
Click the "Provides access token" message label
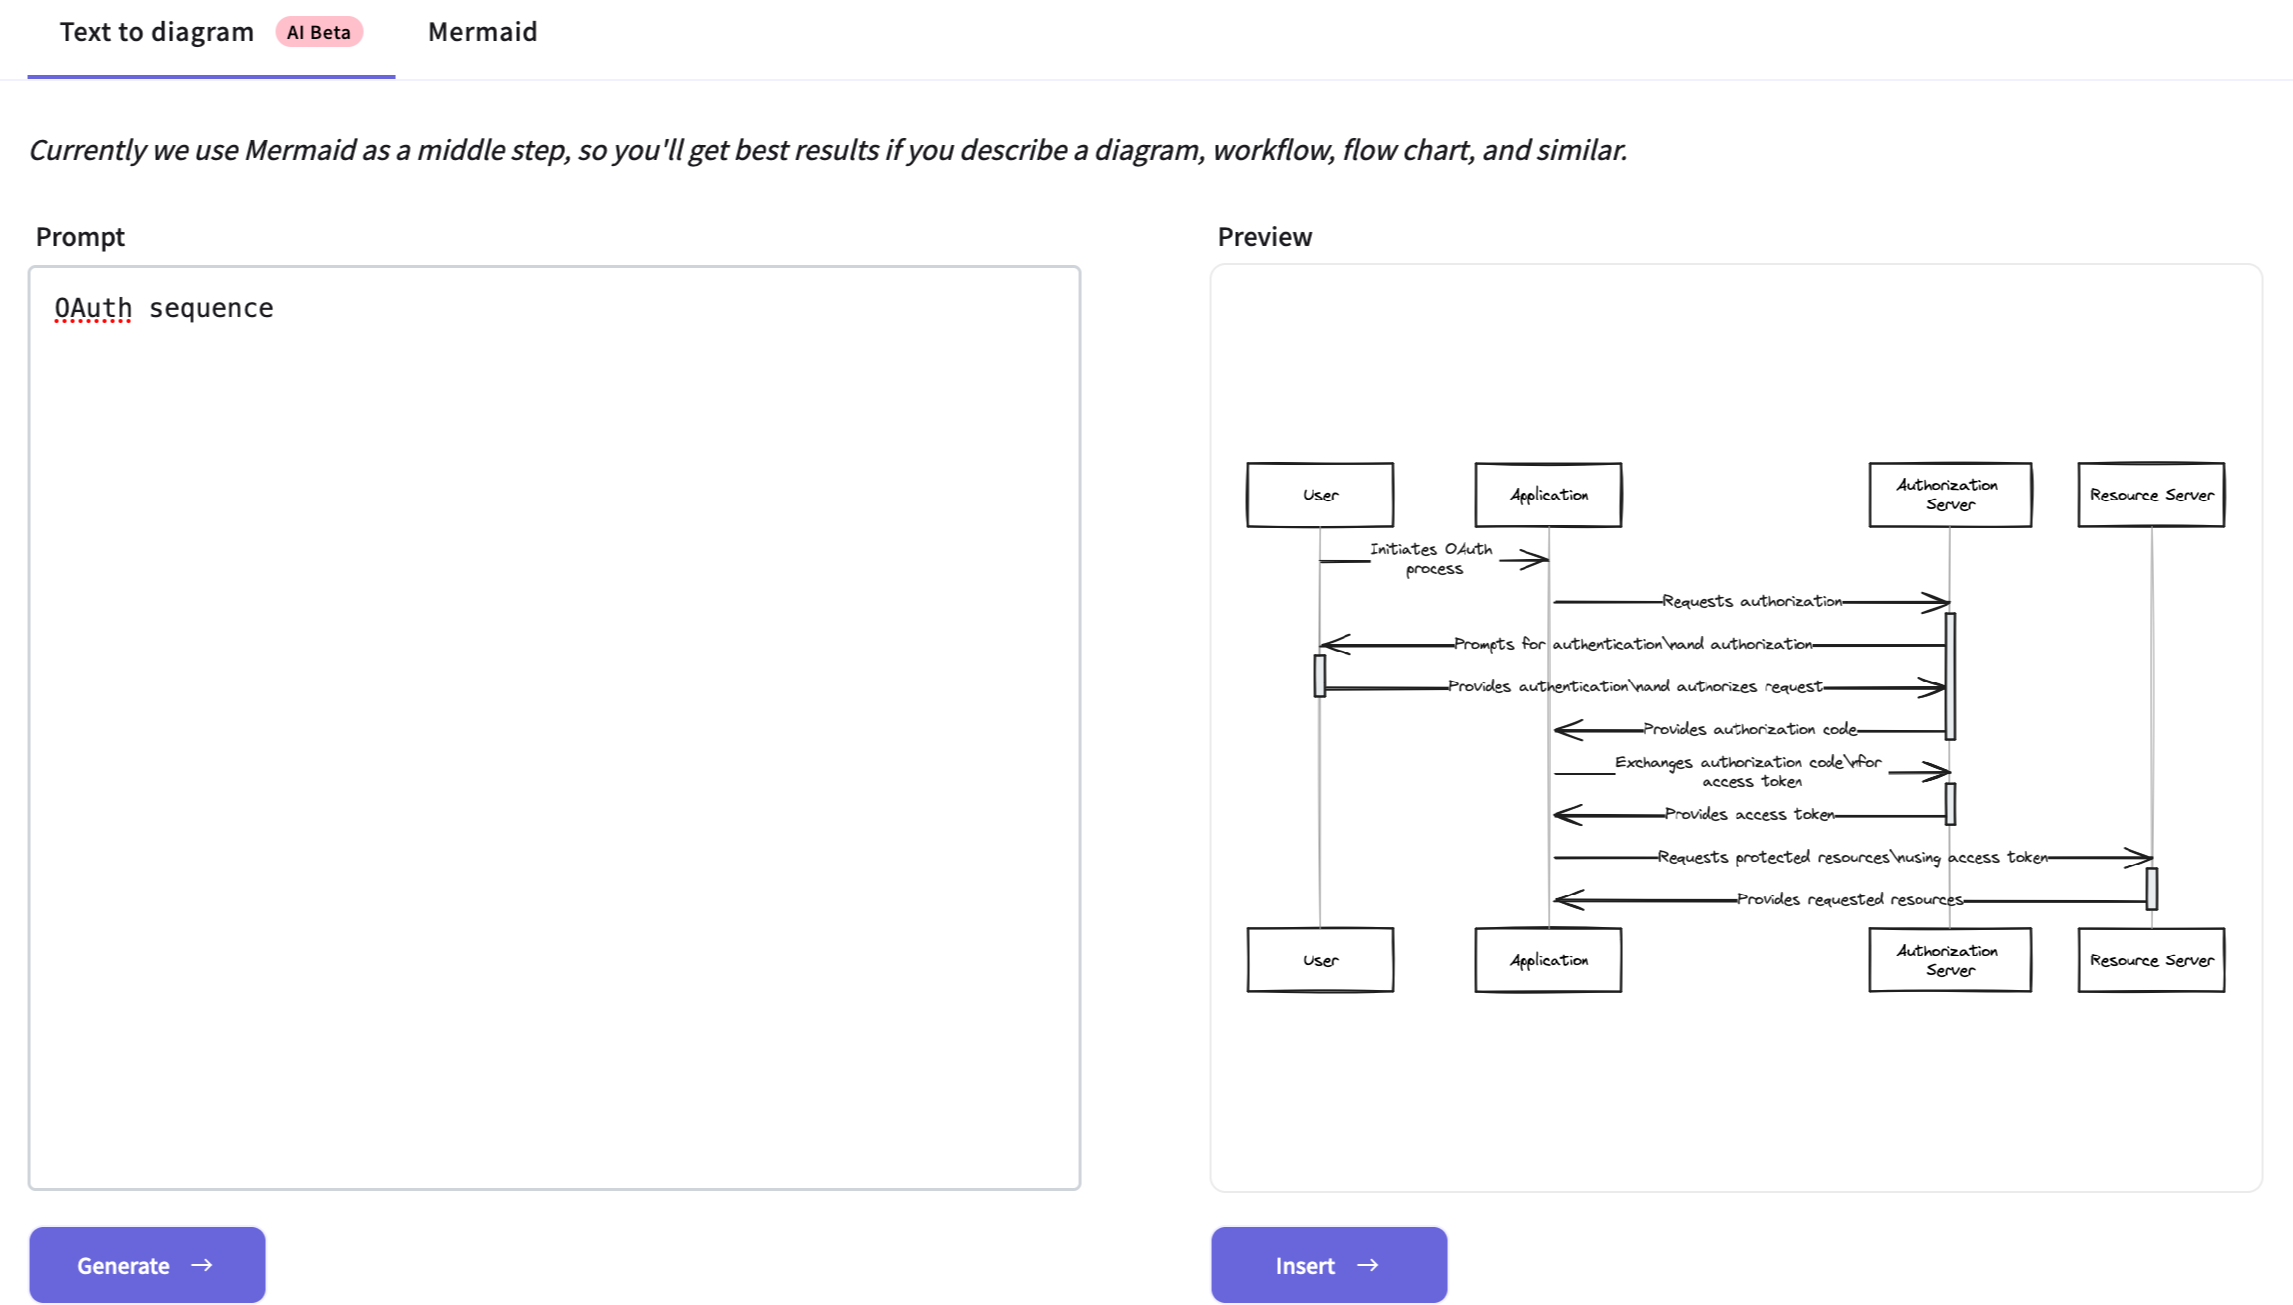(1749, 814)
